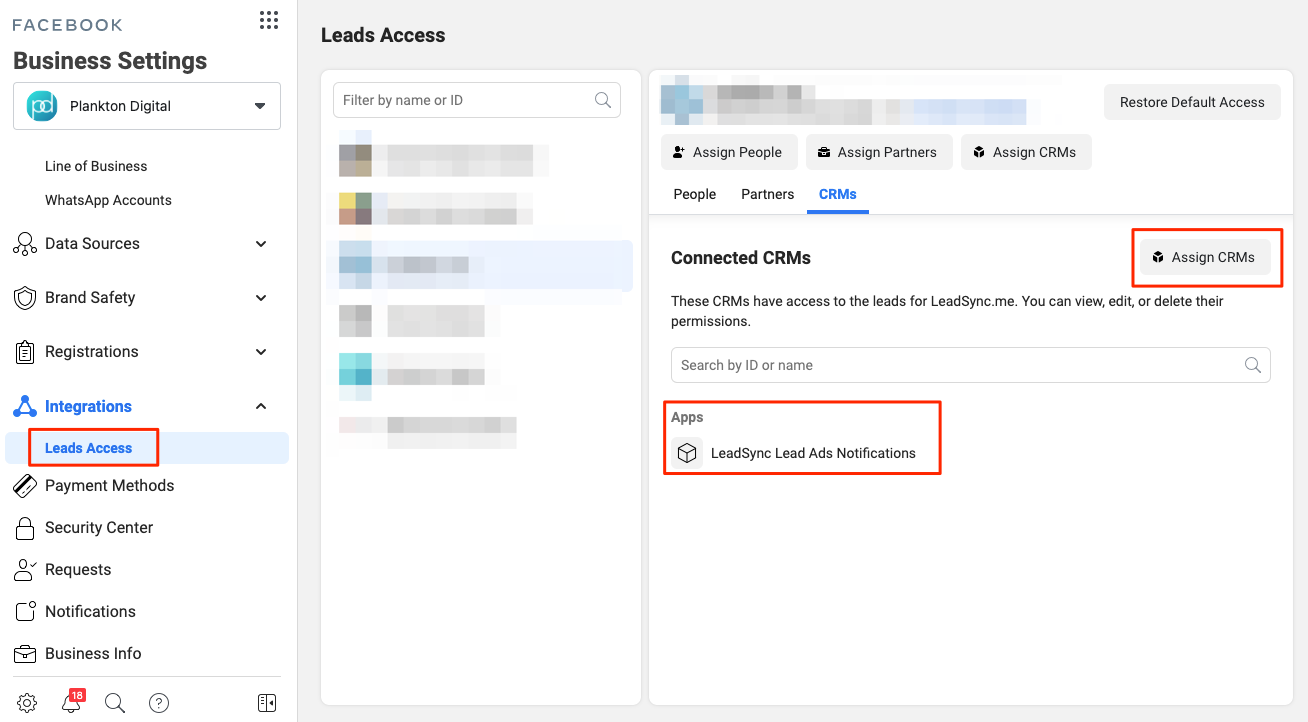Switch to the People tab
The image size is (1308, 722).
[x=694, y=194]
